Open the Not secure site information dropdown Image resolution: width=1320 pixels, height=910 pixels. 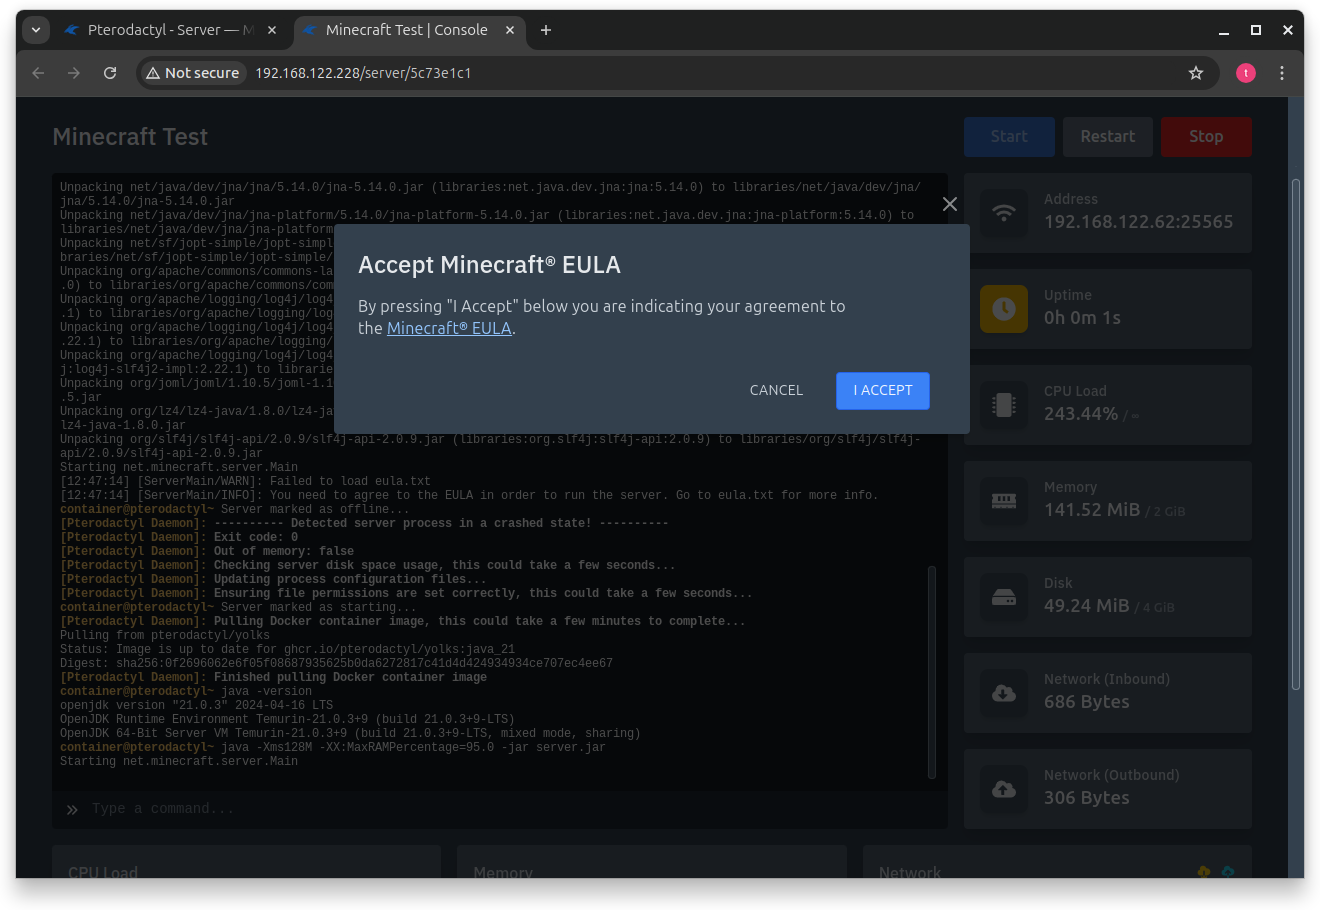tap(192, 72)
